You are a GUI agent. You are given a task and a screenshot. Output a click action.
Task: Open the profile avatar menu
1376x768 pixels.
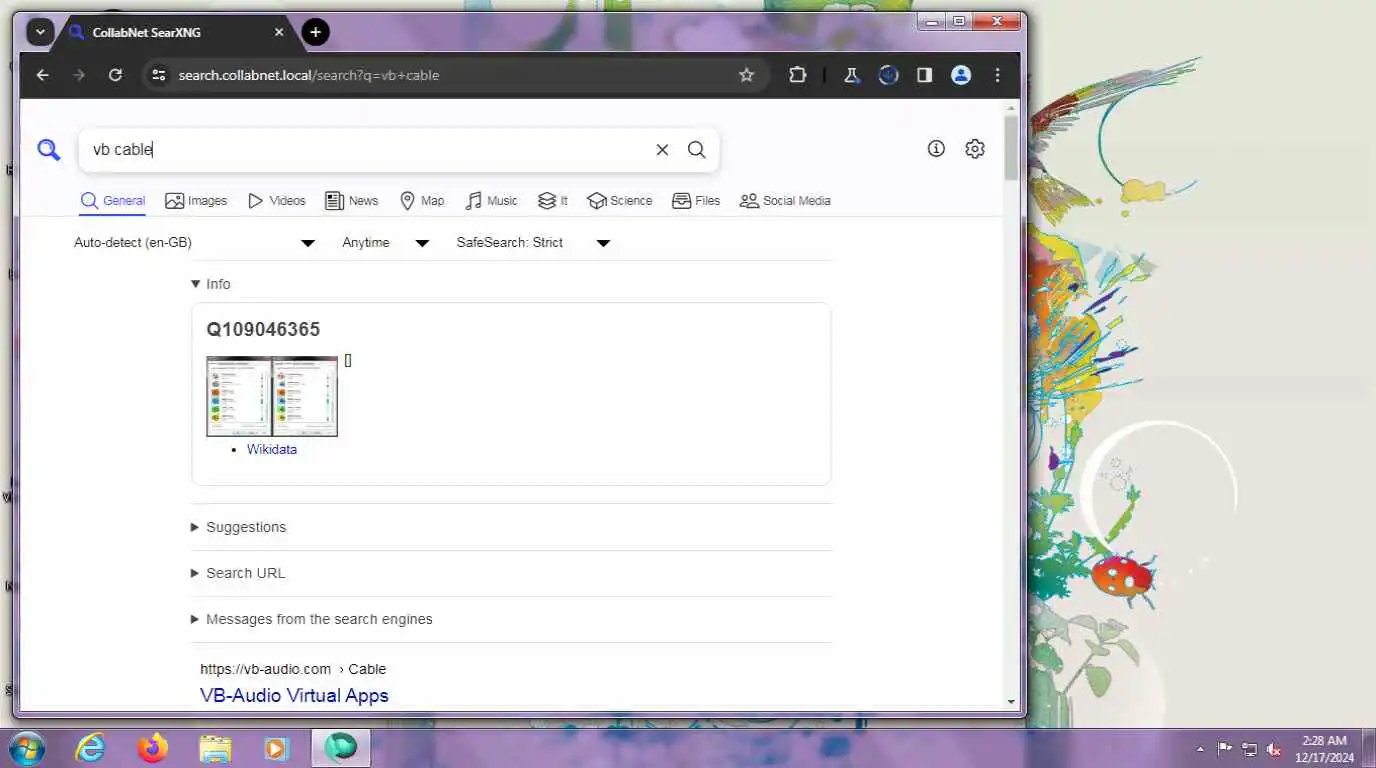961,75
